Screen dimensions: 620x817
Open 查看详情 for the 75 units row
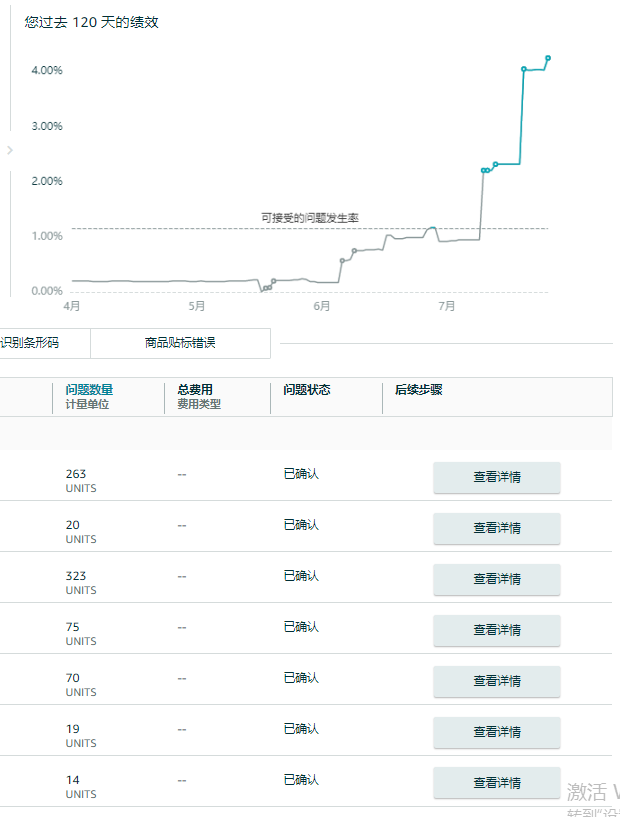tap(497, 630)
